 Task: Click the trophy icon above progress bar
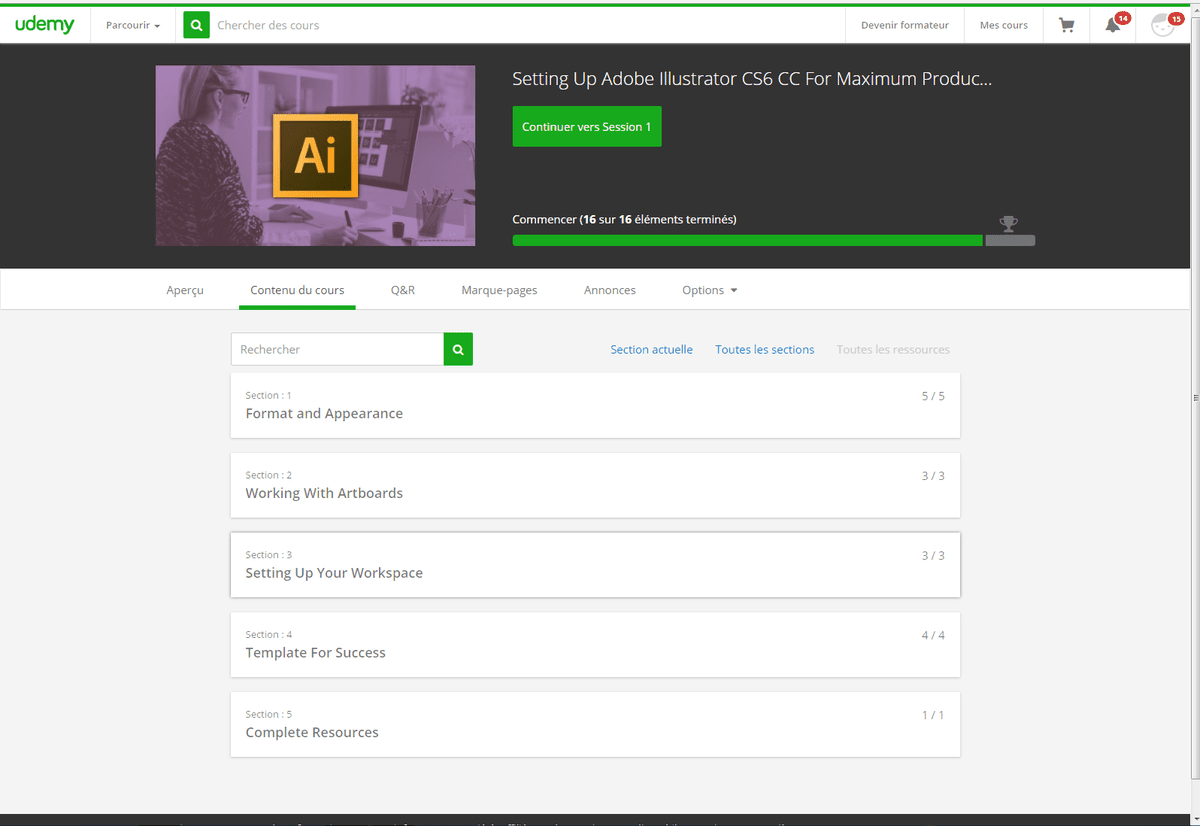tap(1008, 224)
